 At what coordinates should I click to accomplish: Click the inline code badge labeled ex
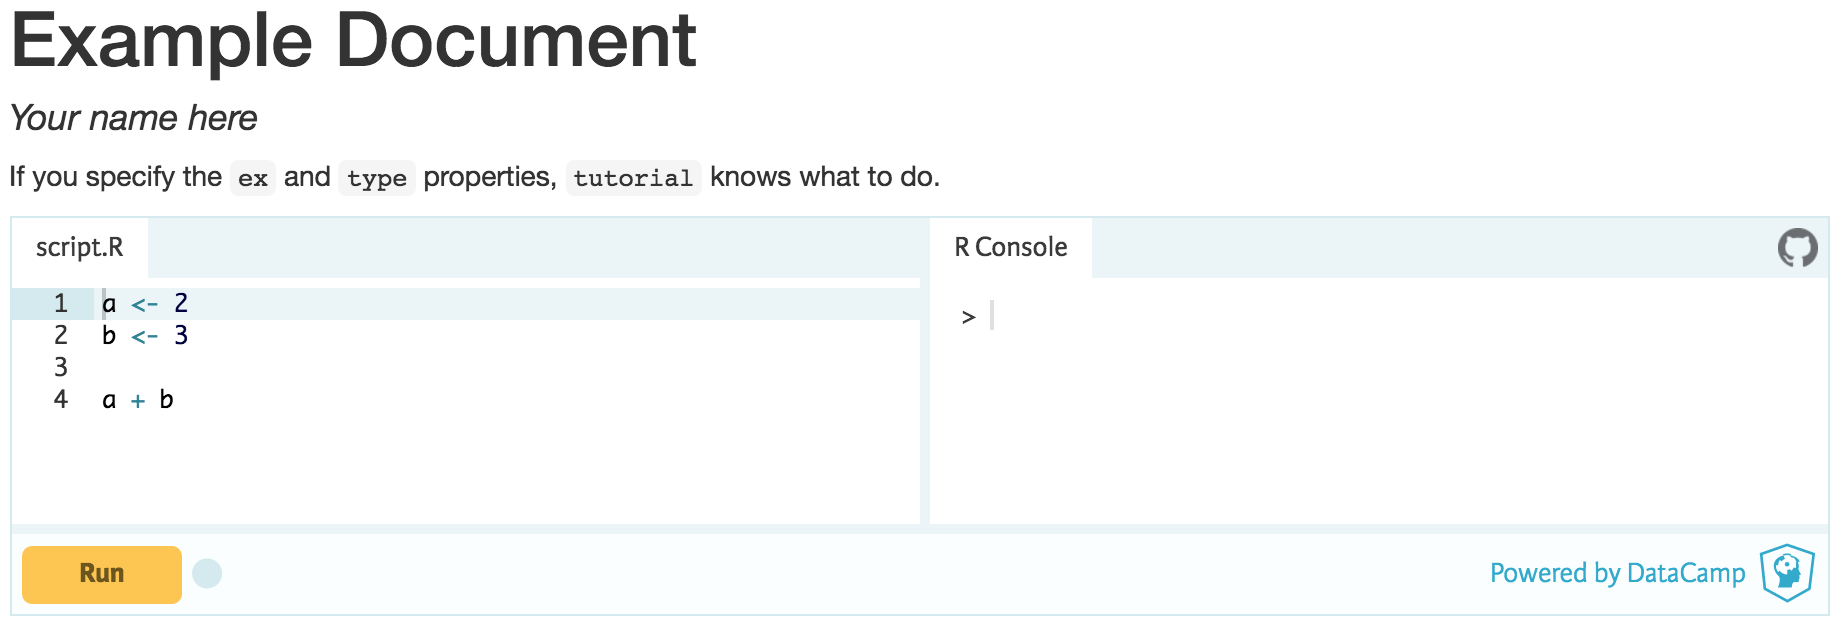(x=253, y=178)
